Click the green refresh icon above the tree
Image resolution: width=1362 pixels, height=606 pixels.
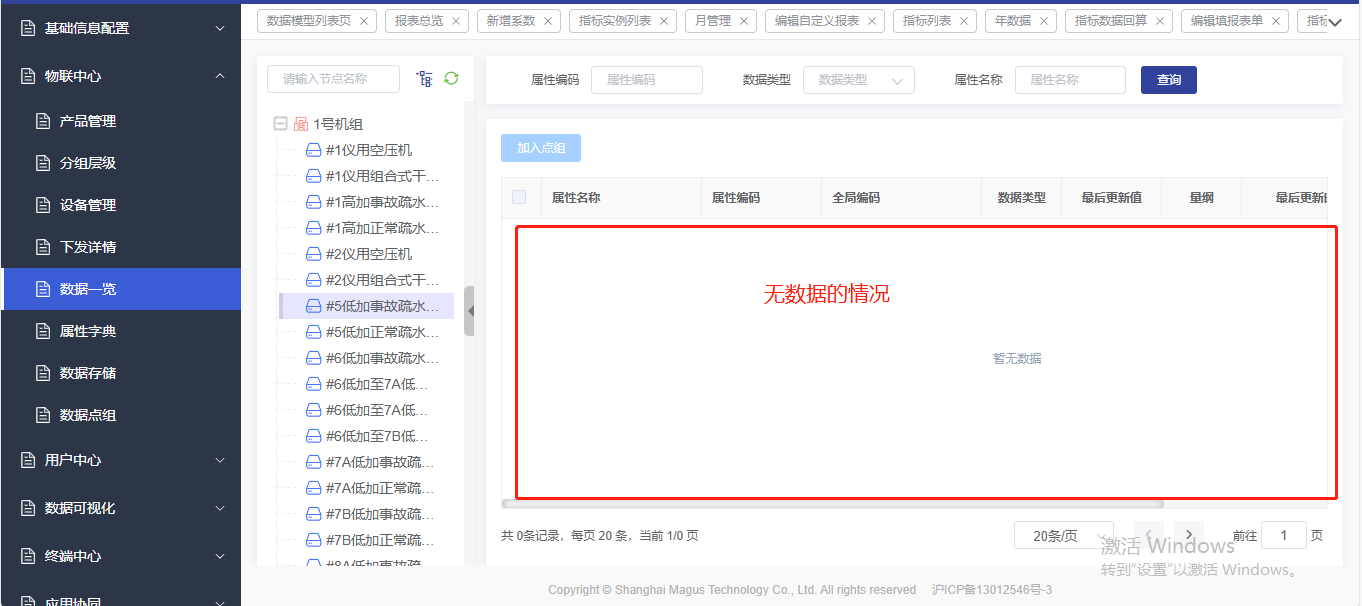451,78
